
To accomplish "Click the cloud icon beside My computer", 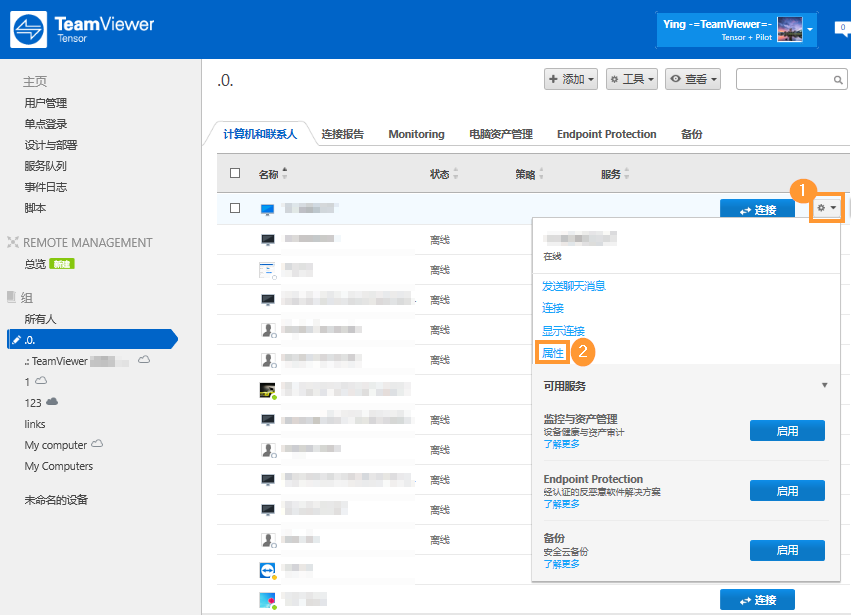I will coord(97,444).
